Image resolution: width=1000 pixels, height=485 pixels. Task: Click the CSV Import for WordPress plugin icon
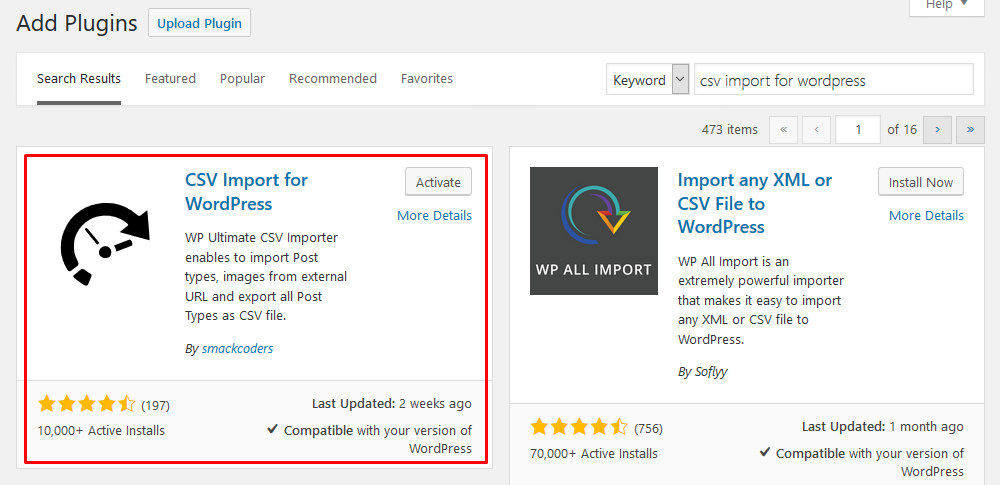coord(105,244)
